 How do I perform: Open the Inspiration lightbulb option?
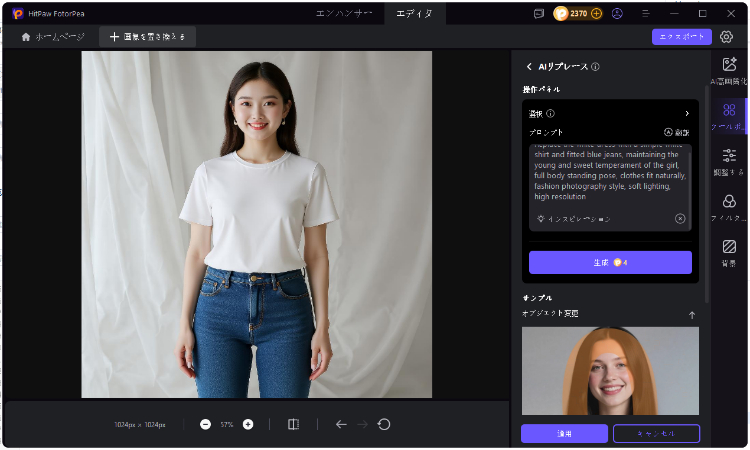573,219
